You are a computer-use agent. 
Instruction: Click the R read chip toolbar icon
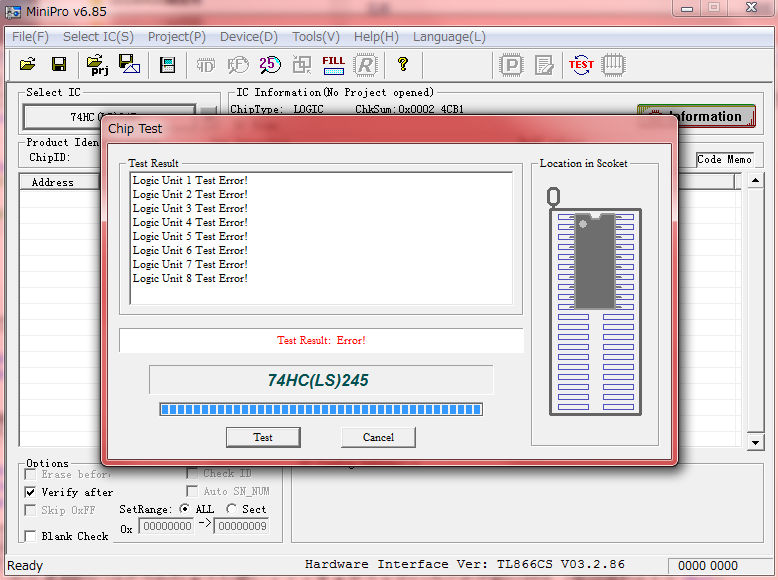tap(365, 65)
